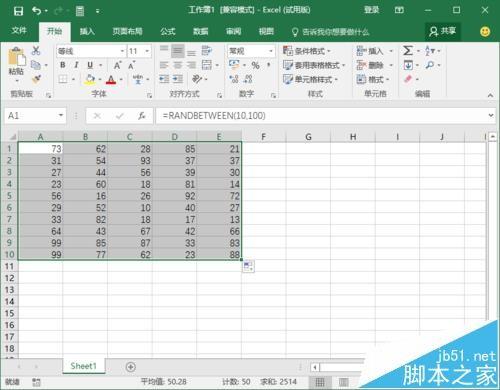This screenshot has height=390, width=500.
Task: Click the Find and Select magnifier icon
Action: click(x=430, y=65)
